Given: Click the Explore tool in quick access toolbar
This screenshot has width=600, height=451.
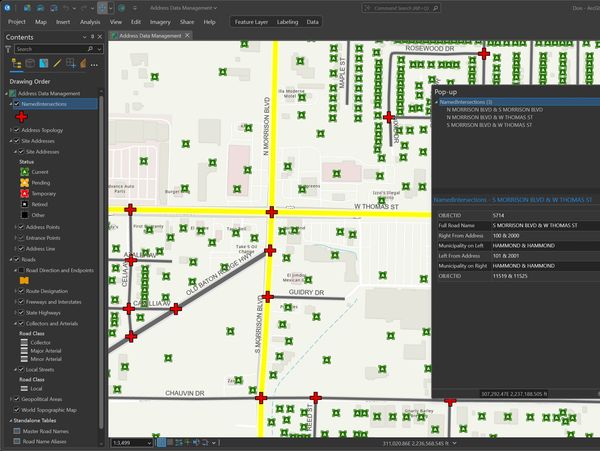Looking at the screenshot, I should point(103,7).
